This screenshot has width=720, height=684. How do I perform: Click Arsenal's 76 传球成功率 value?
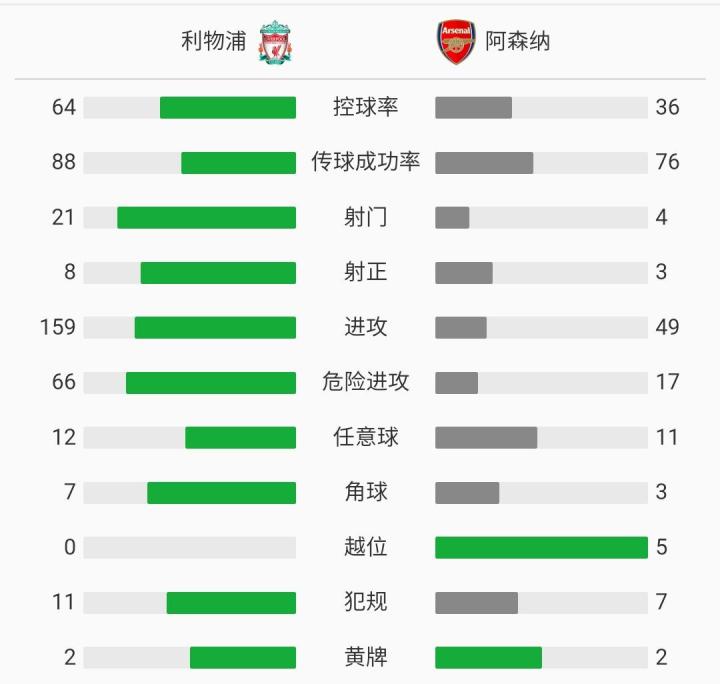(667, 162)
